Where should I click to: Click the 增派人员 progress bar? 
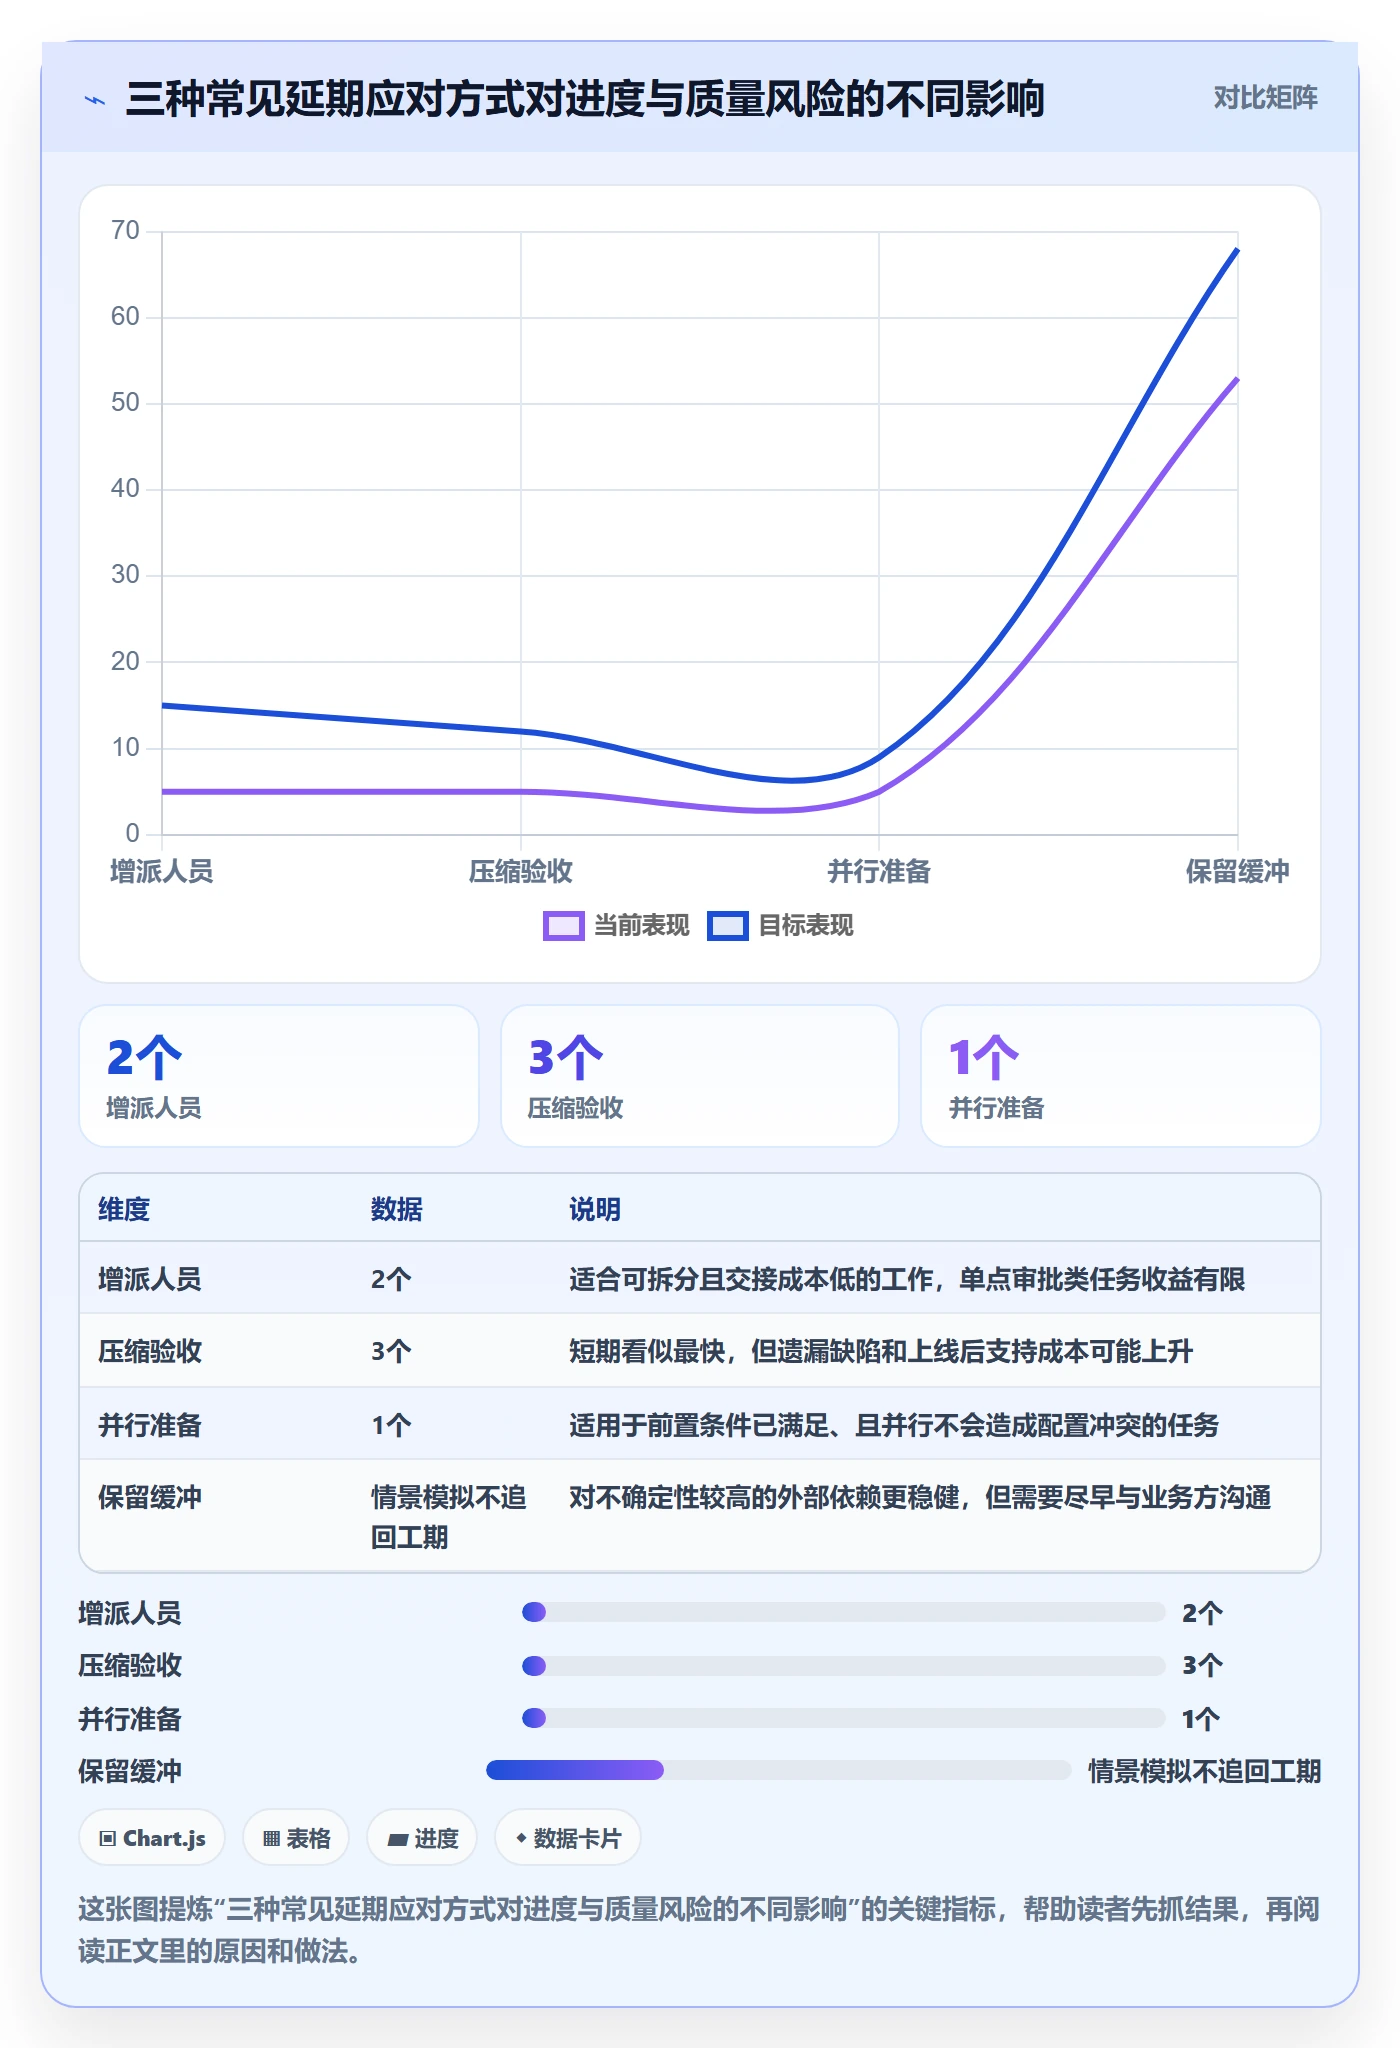[843, 1612]
